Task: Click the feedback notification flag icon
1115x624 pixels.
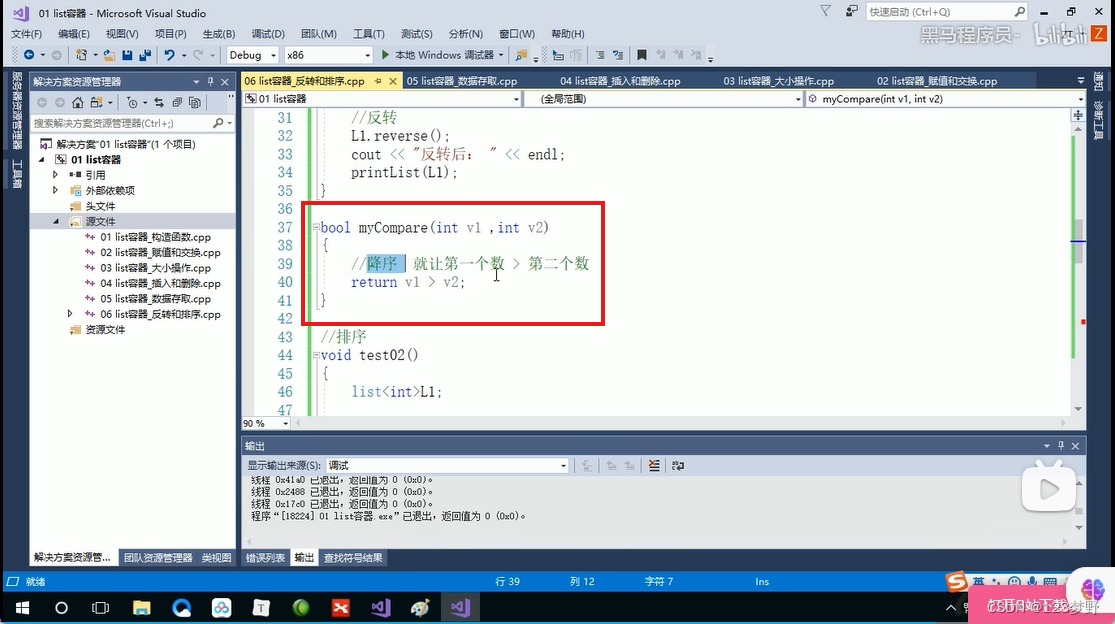Action: [825, 11]
